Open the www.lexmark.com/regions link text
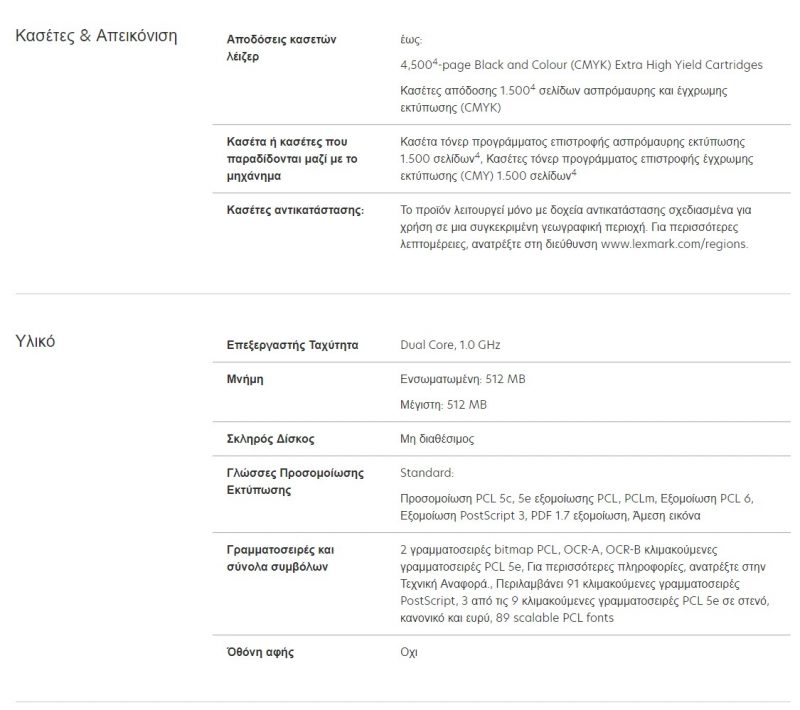Screen dimensions: 800x710 [x=674, y=244]
